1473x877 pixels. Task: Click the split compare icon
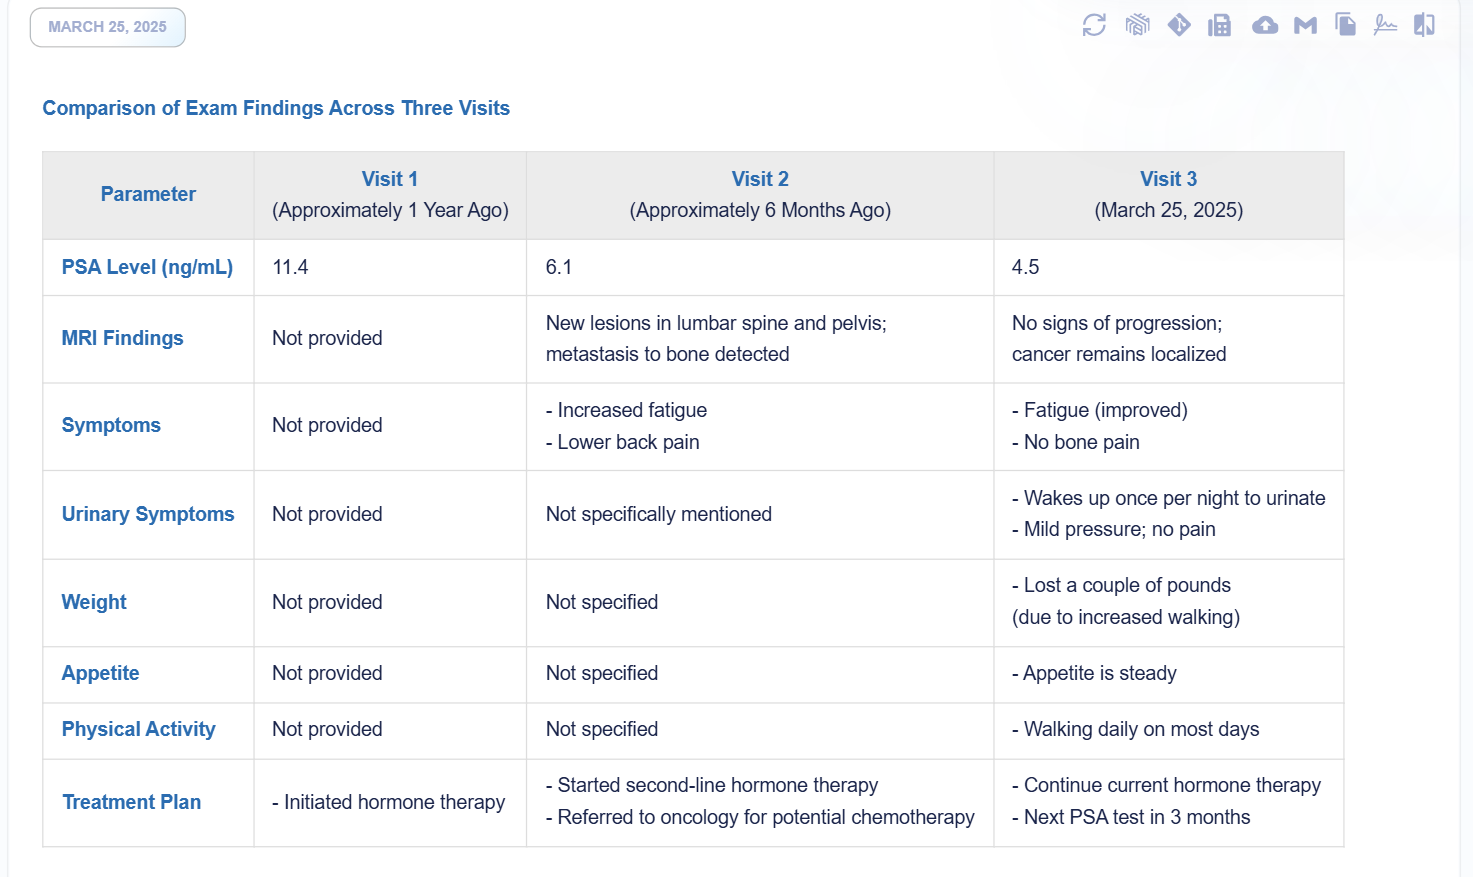[1425, 25]
